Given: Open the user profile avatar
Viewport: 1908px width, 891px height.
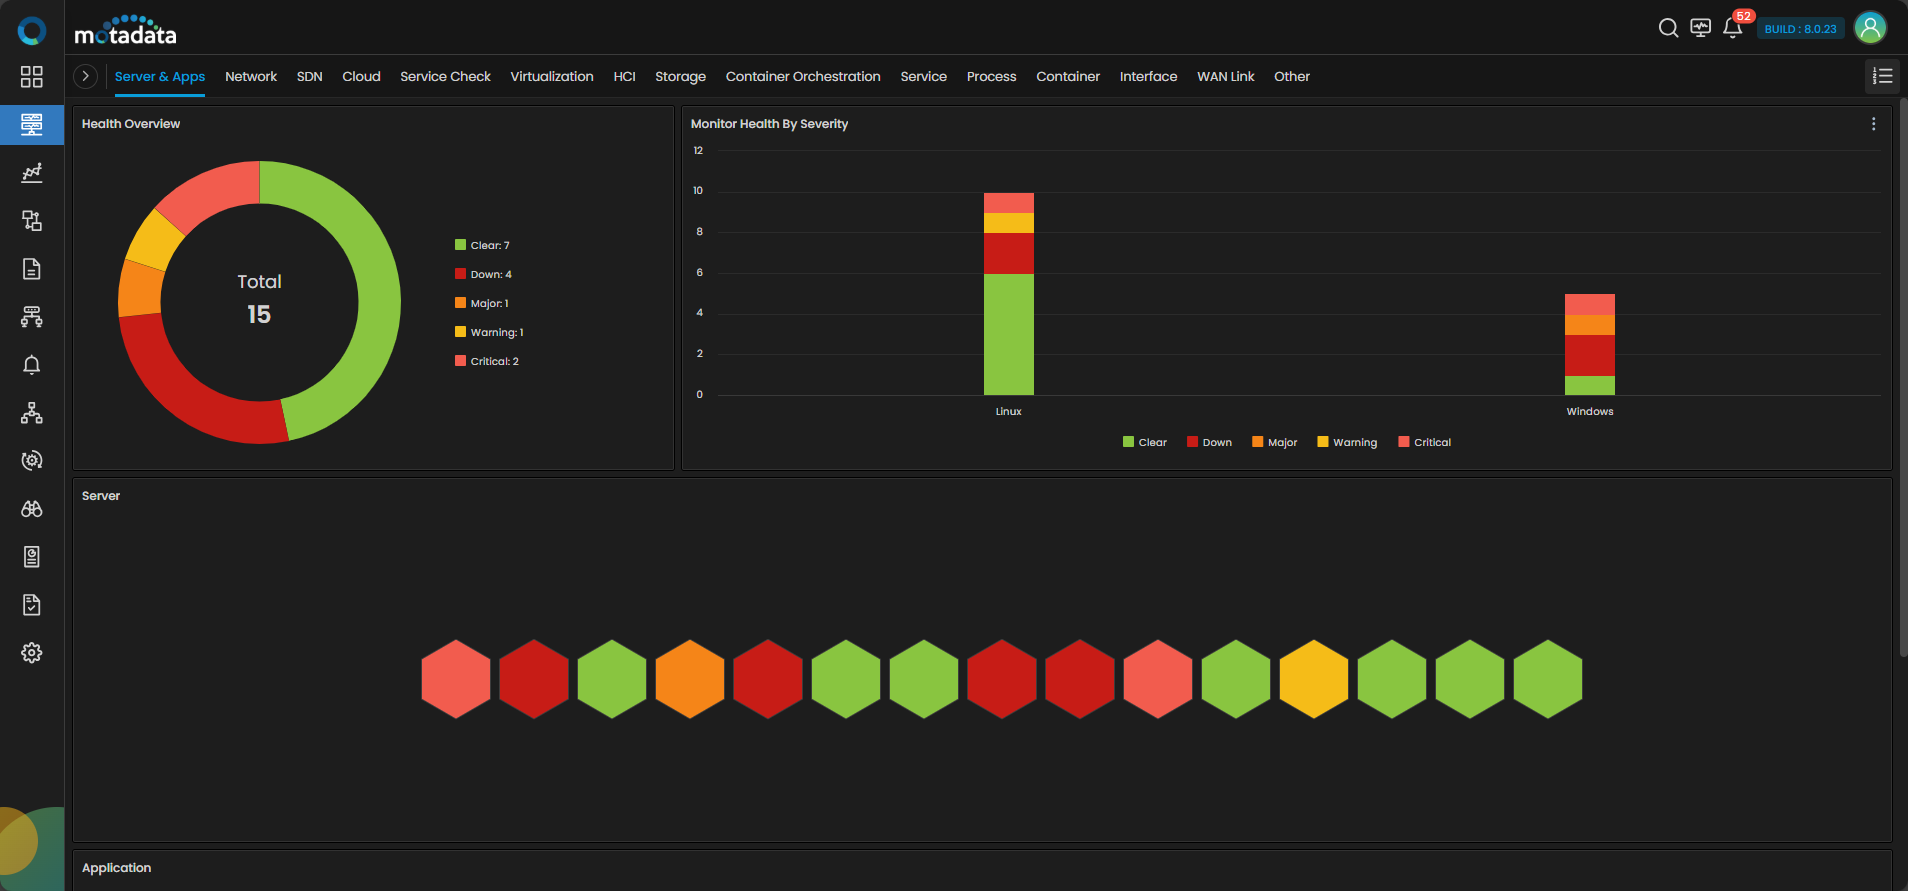Looking at the screenshot, I should click(x=1870, y=28).
